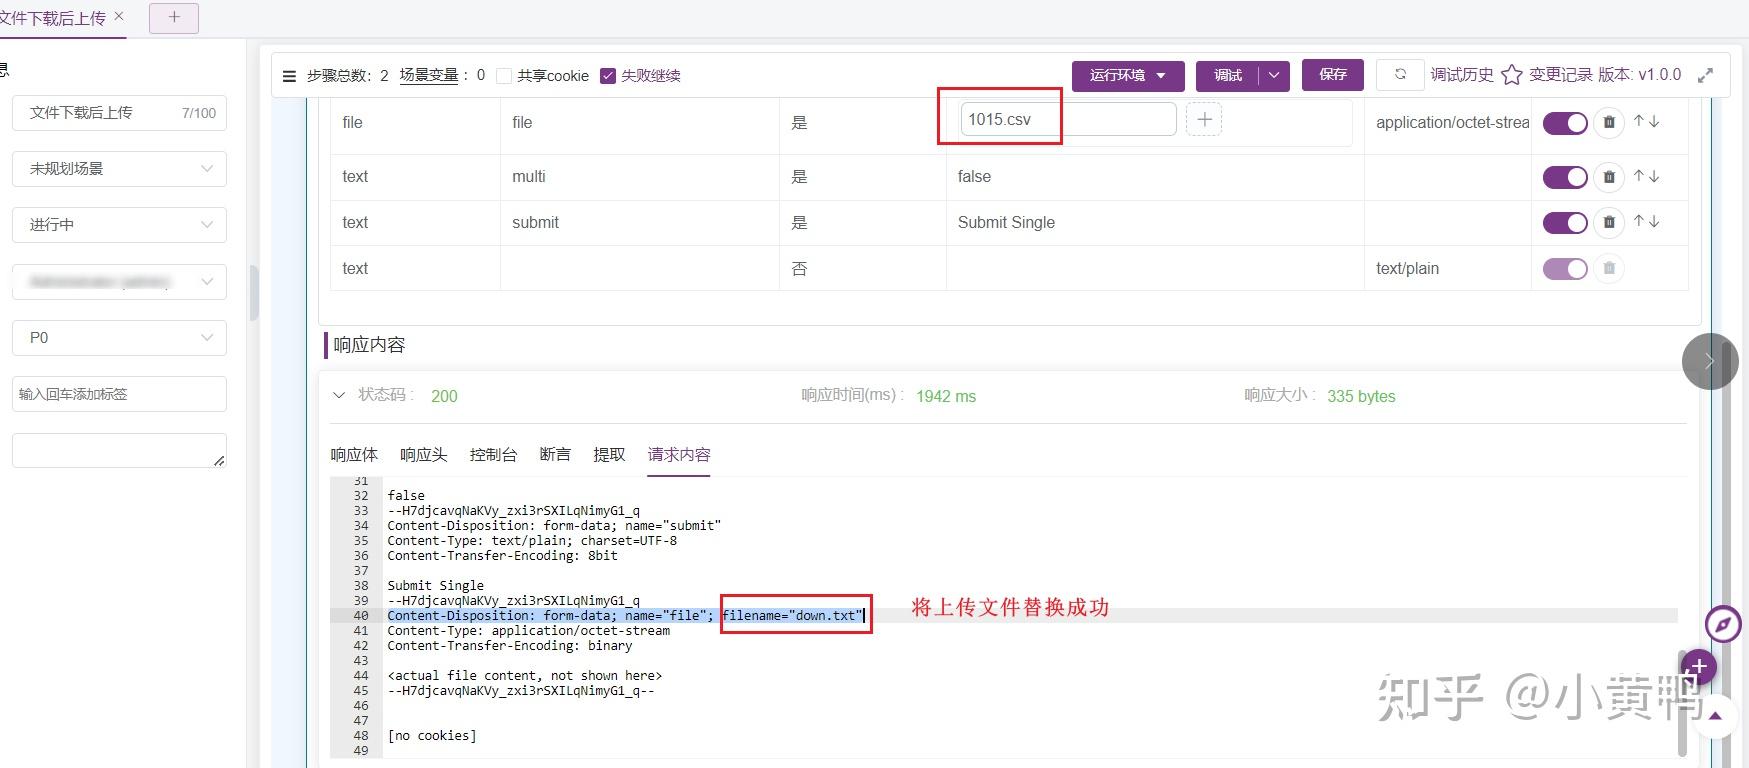Click the empty description textarea
1749x768 pixels.
(x=119, y=450)
